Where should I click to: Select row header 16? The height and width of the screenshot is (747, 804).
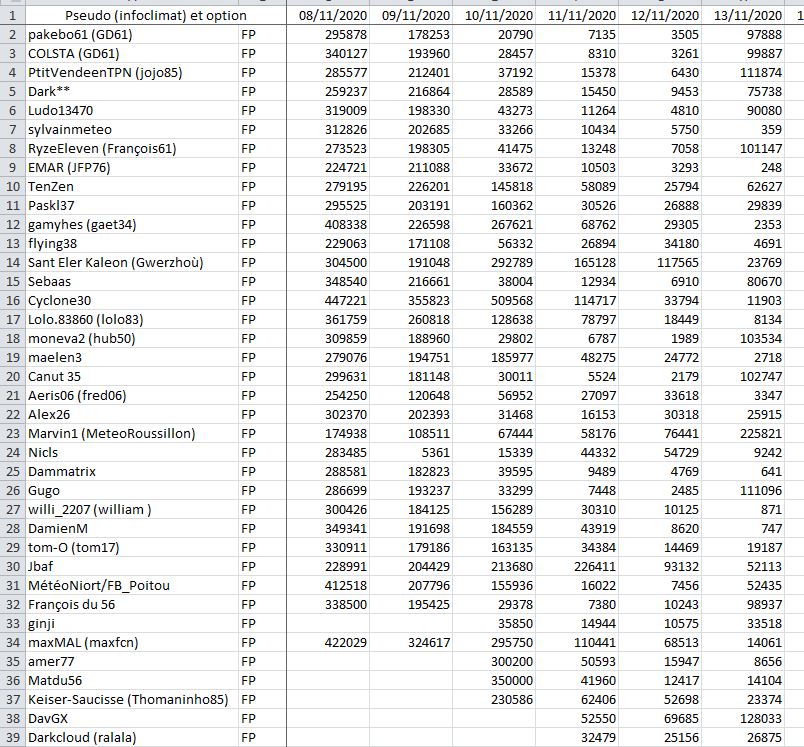[x=12, y=300]
